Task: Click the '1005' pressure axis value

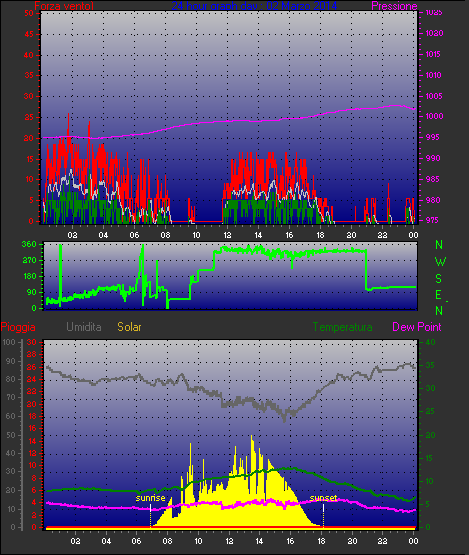Action: [434, 96]
